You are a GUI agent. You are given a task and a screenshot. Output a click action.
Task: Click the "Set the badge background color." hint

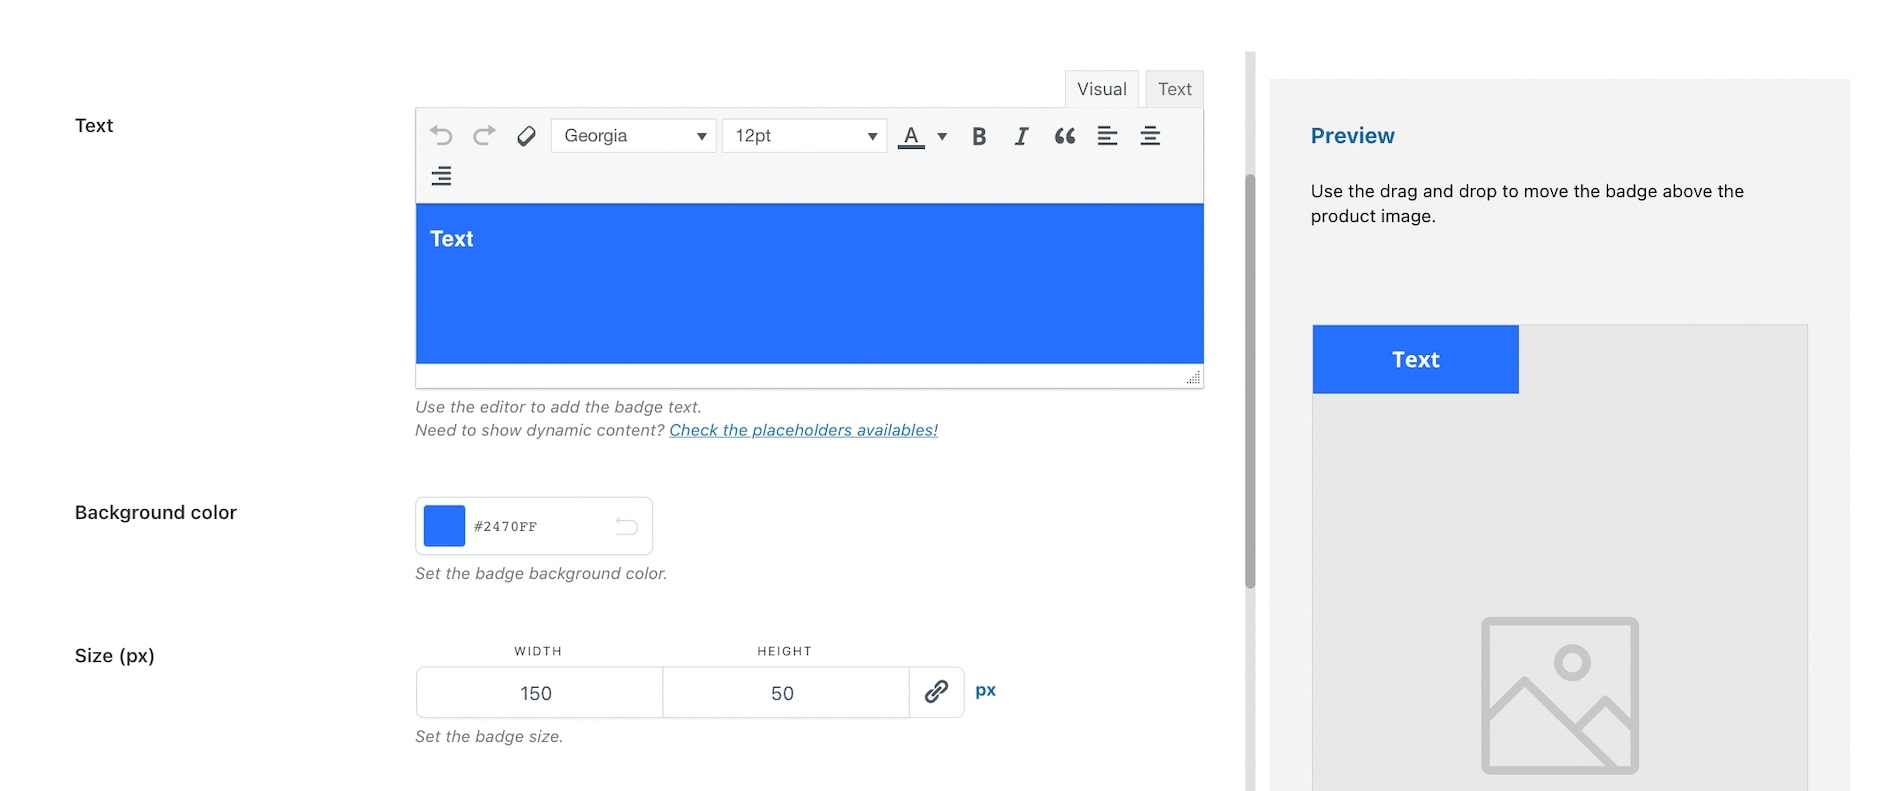point(541,573)
